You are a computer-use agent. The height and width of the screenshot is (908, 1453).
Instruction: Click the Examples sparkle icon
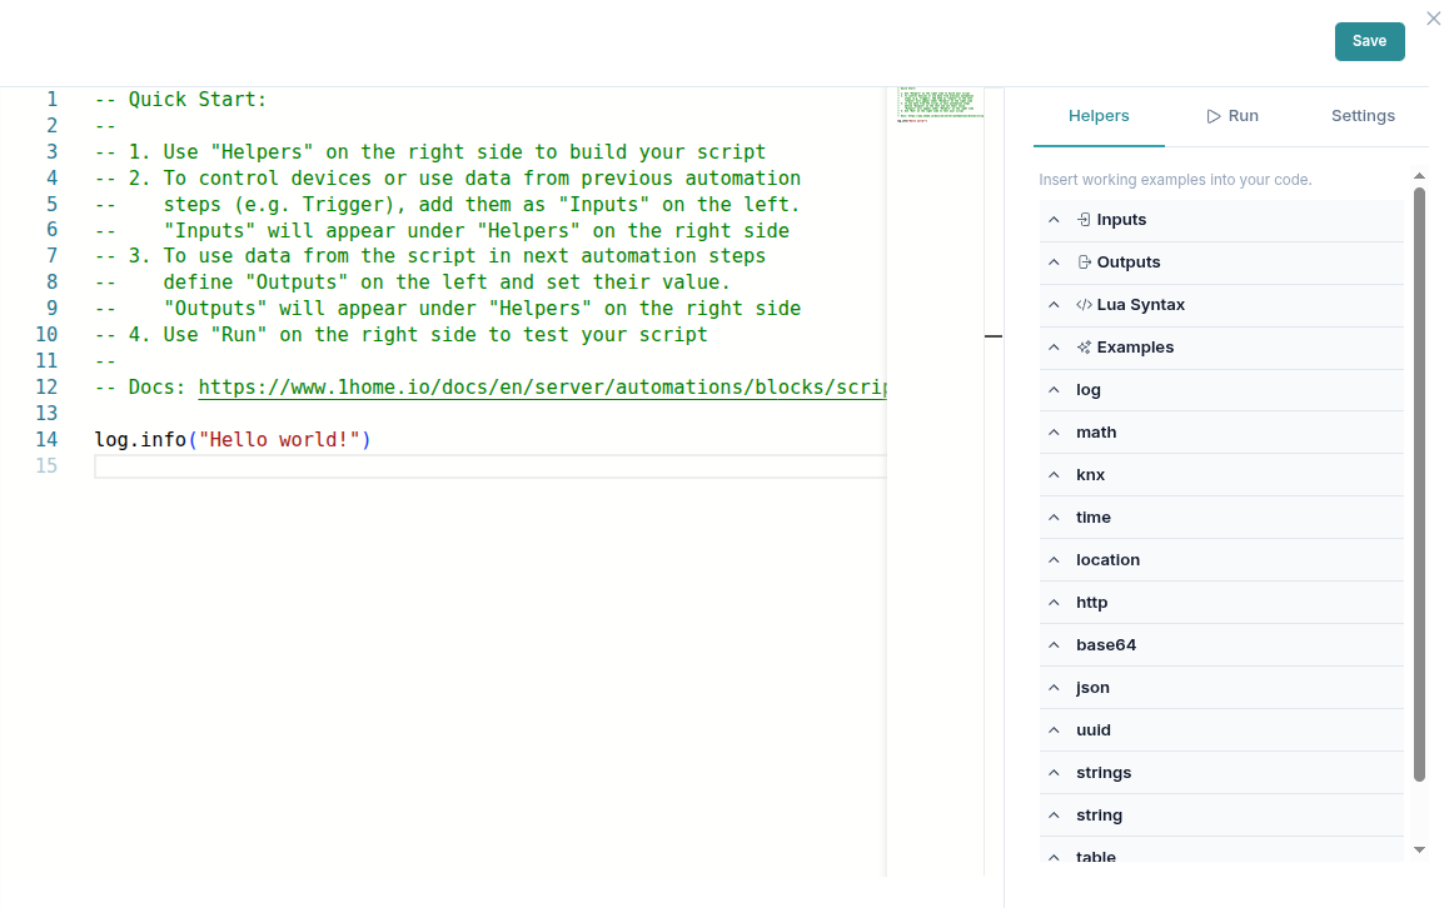click(1083, 347)
